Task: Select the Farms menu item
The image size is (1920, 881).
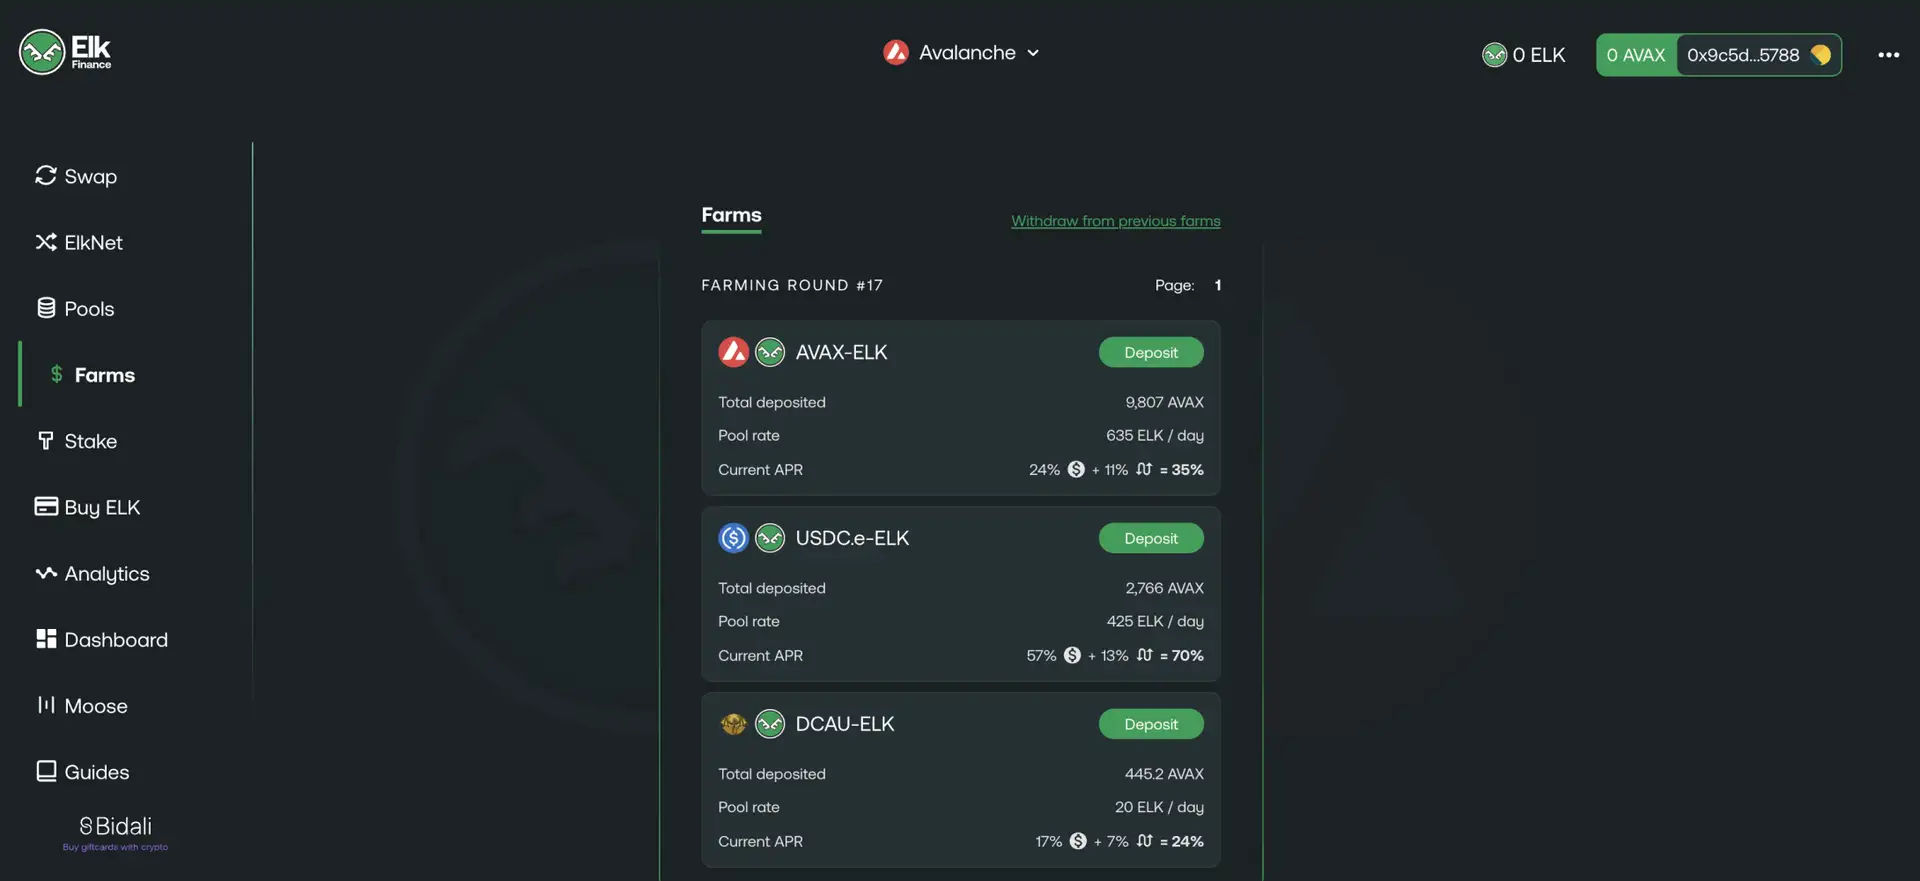Action: point(93,375)
